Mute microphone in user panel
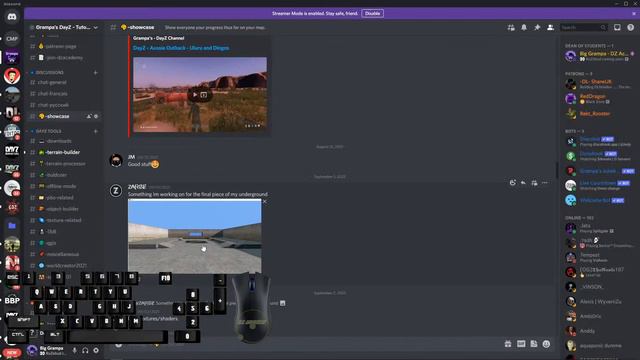 (74, 350)
